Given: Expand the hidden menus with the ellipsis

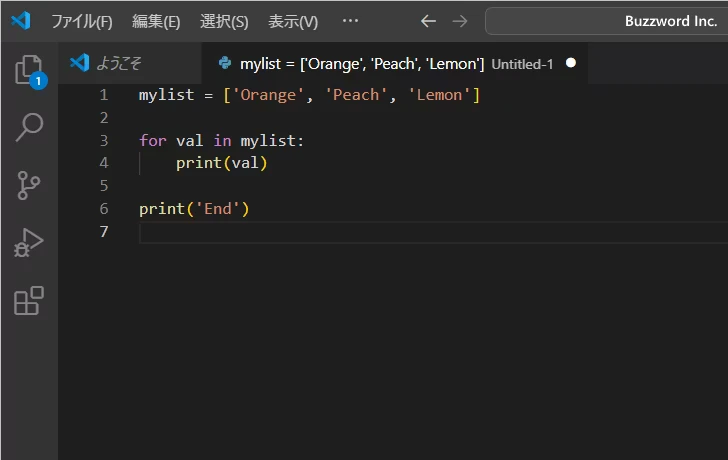Looking at the screenshot, I should tap(350, 21).
